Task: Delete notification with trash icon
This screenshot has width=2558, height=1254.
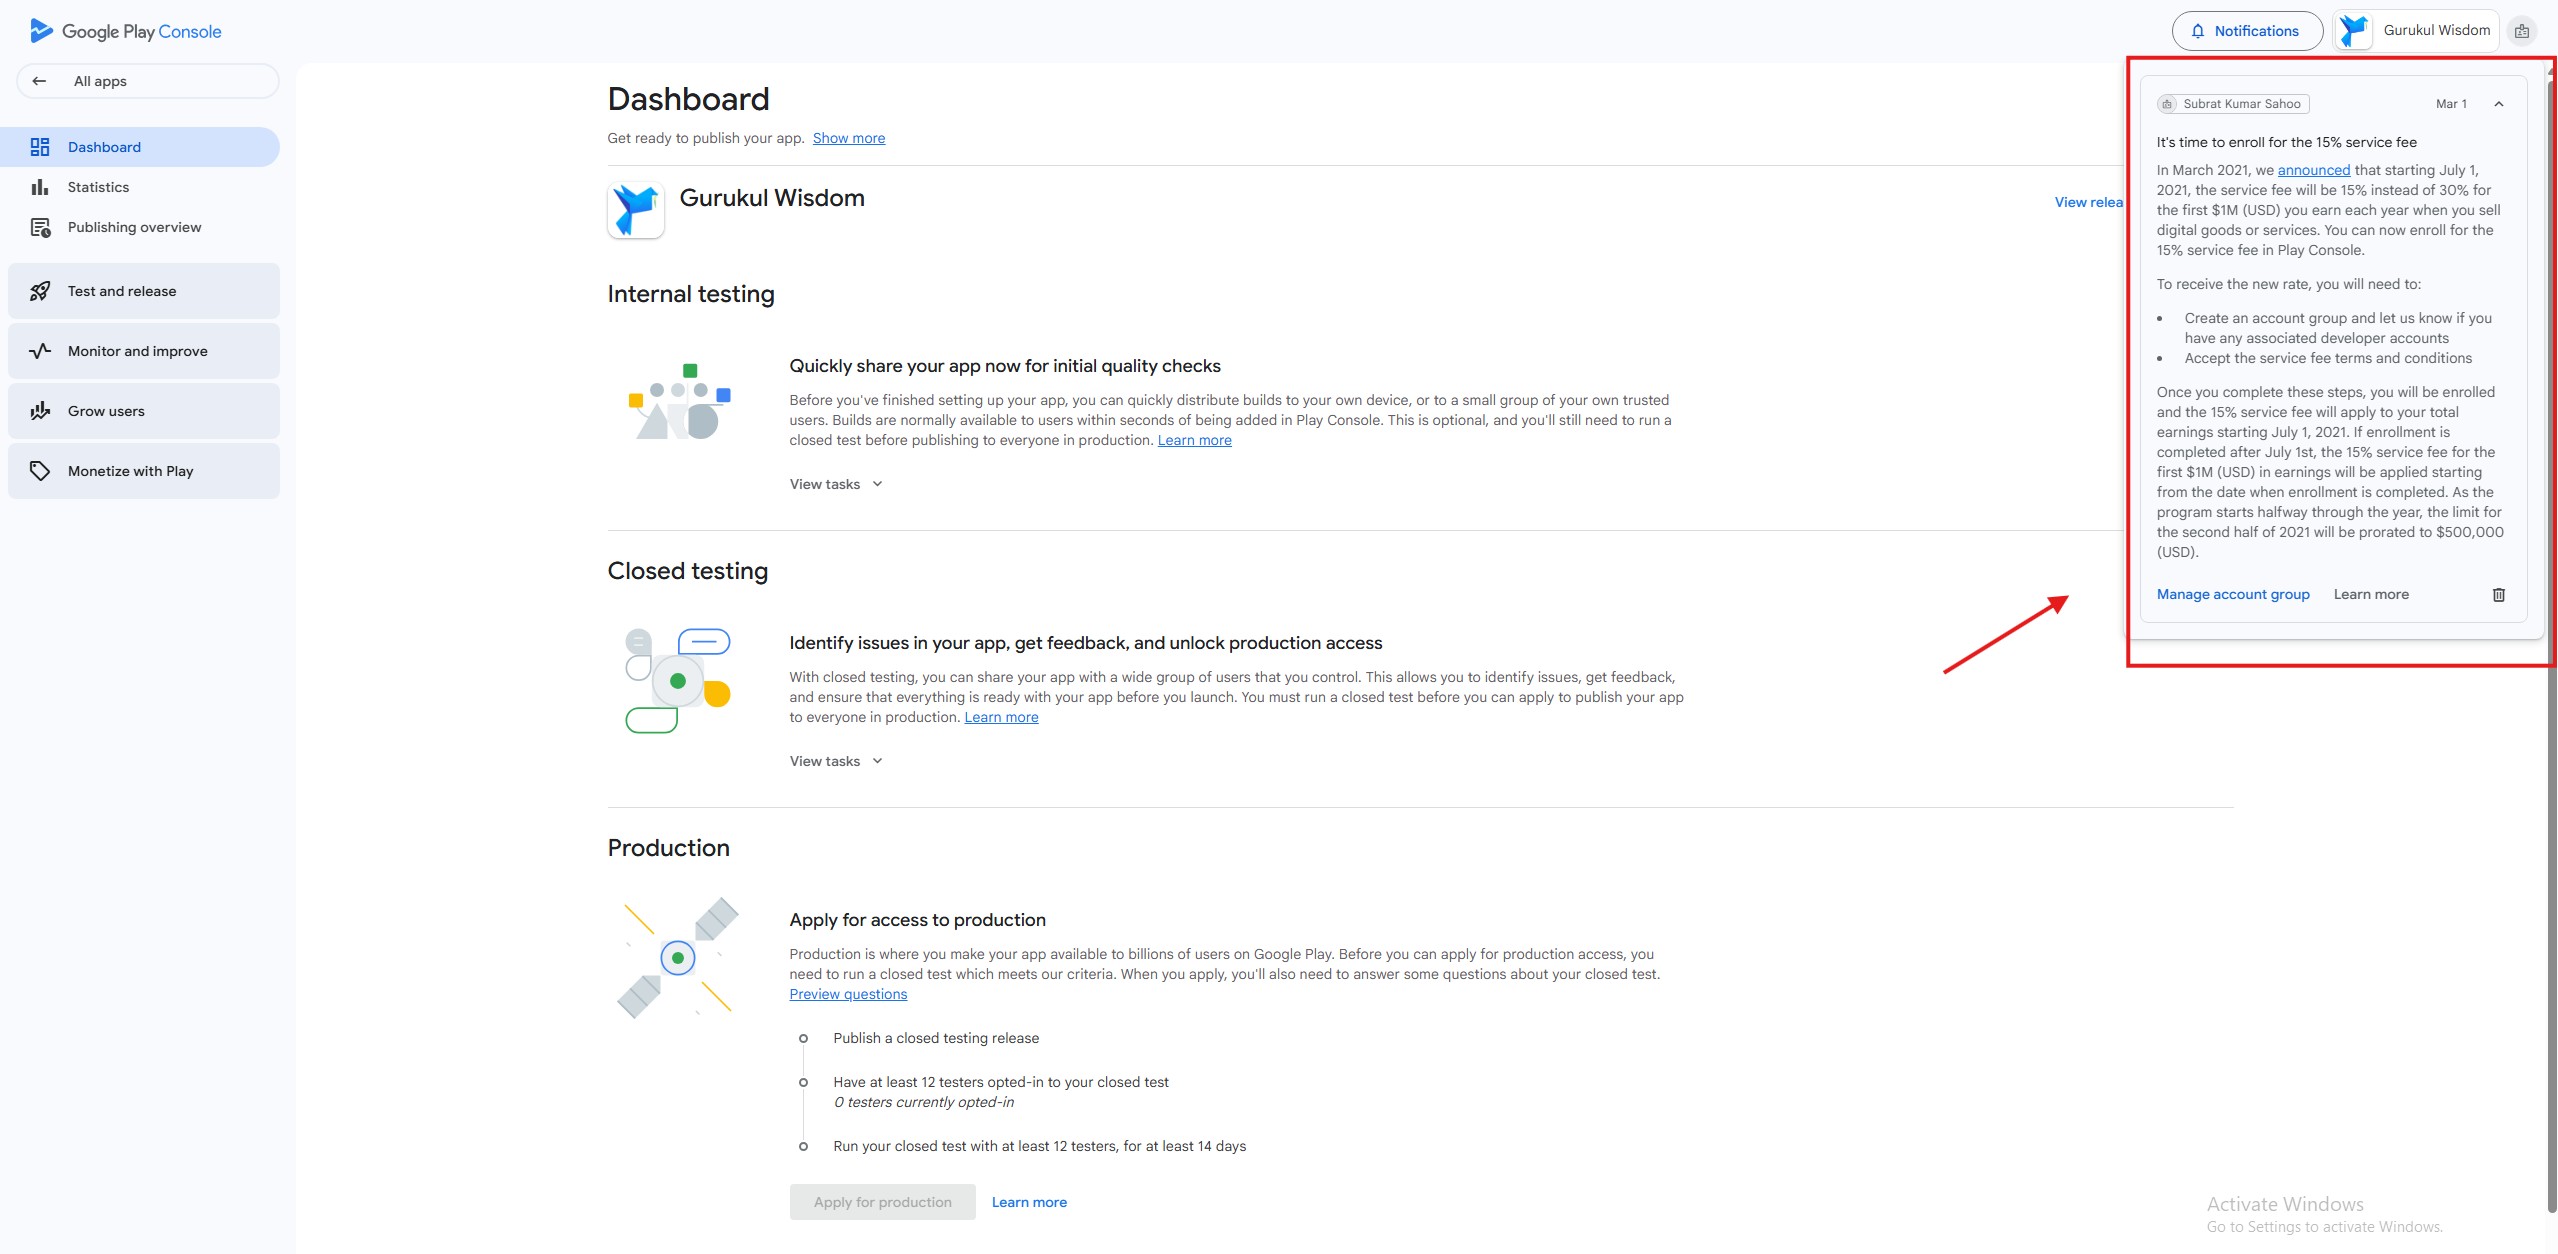Action: coord(2498,595)
